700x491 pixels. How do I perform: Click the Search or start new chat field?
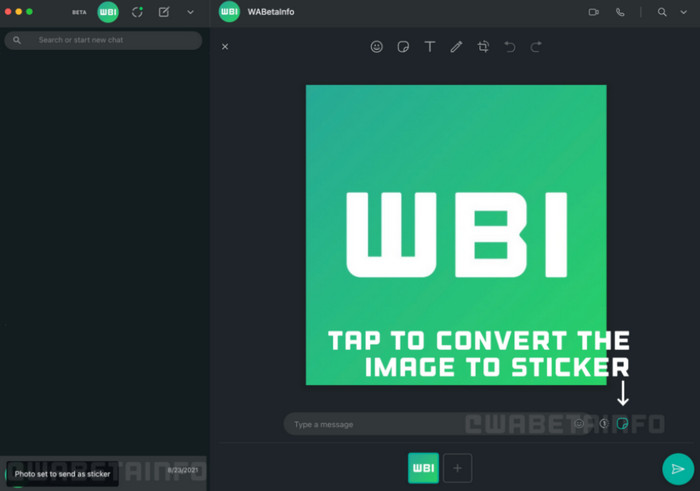(x=103, y=40)
